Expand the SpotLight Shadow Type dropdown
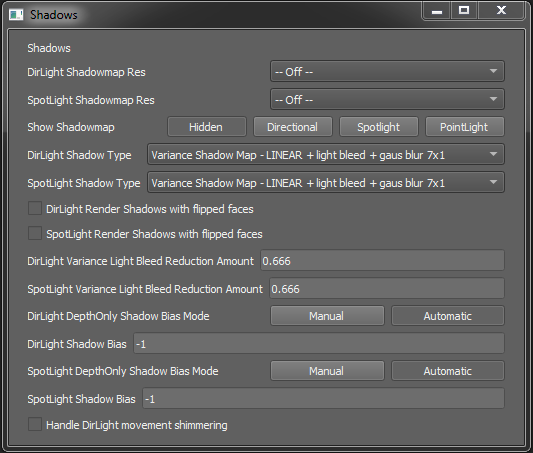 (x=326, y=182)
